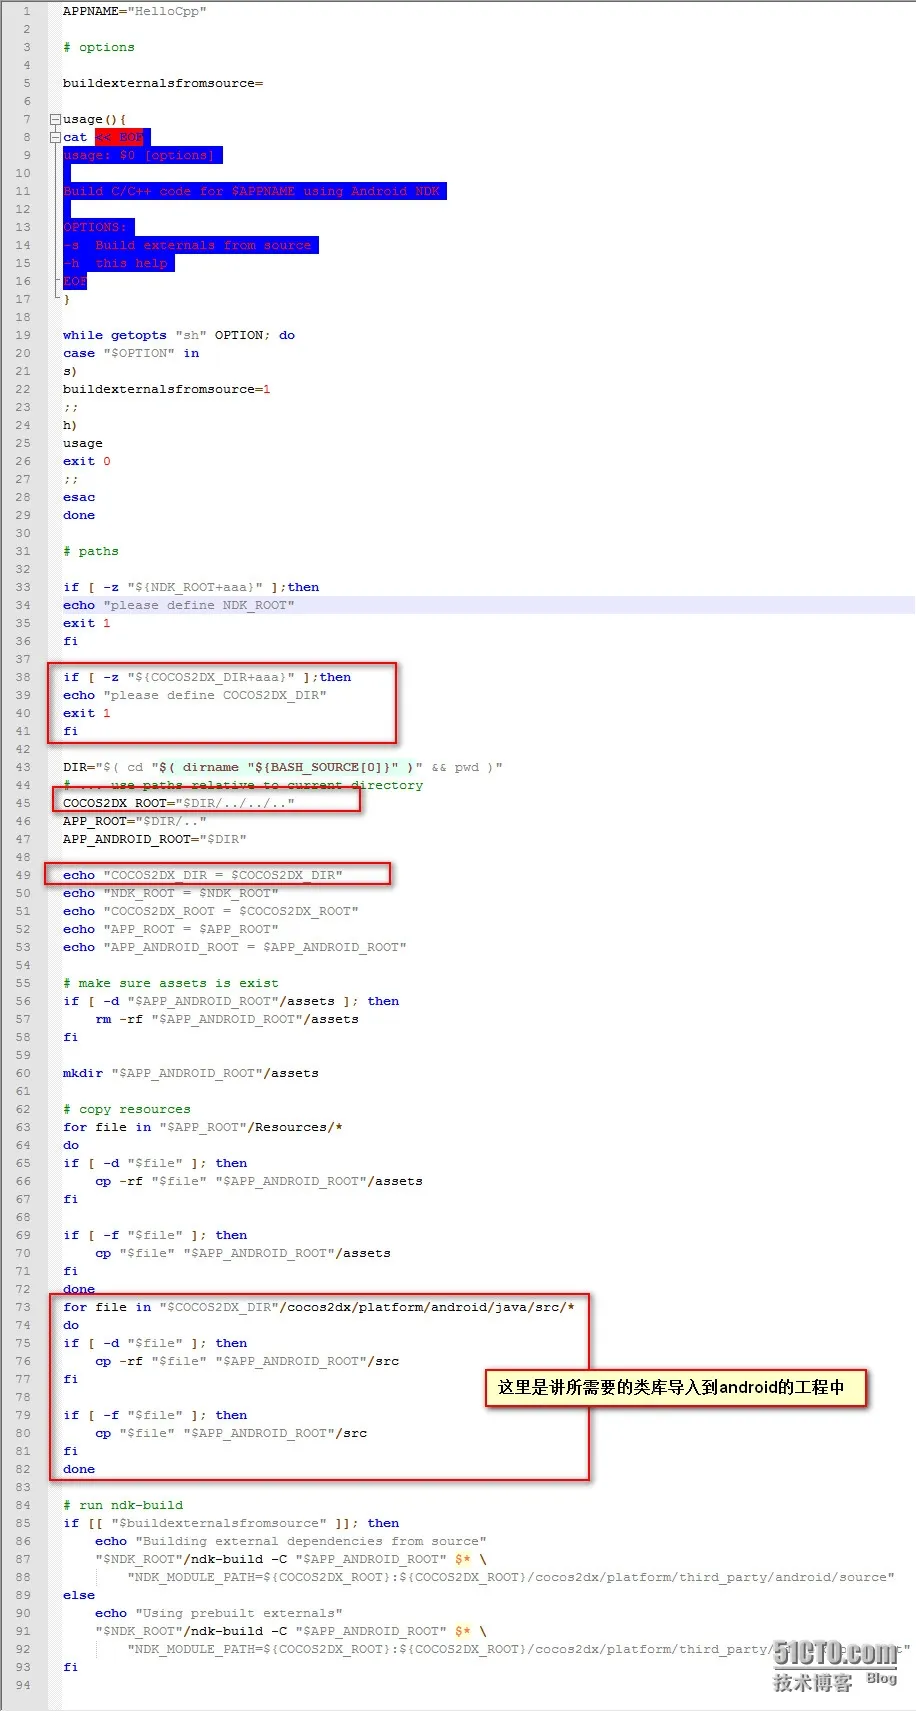
Task: Click 'for file in "$APP_ROOT"/Resources/*' line
Action: click(x=203, y=1128)
